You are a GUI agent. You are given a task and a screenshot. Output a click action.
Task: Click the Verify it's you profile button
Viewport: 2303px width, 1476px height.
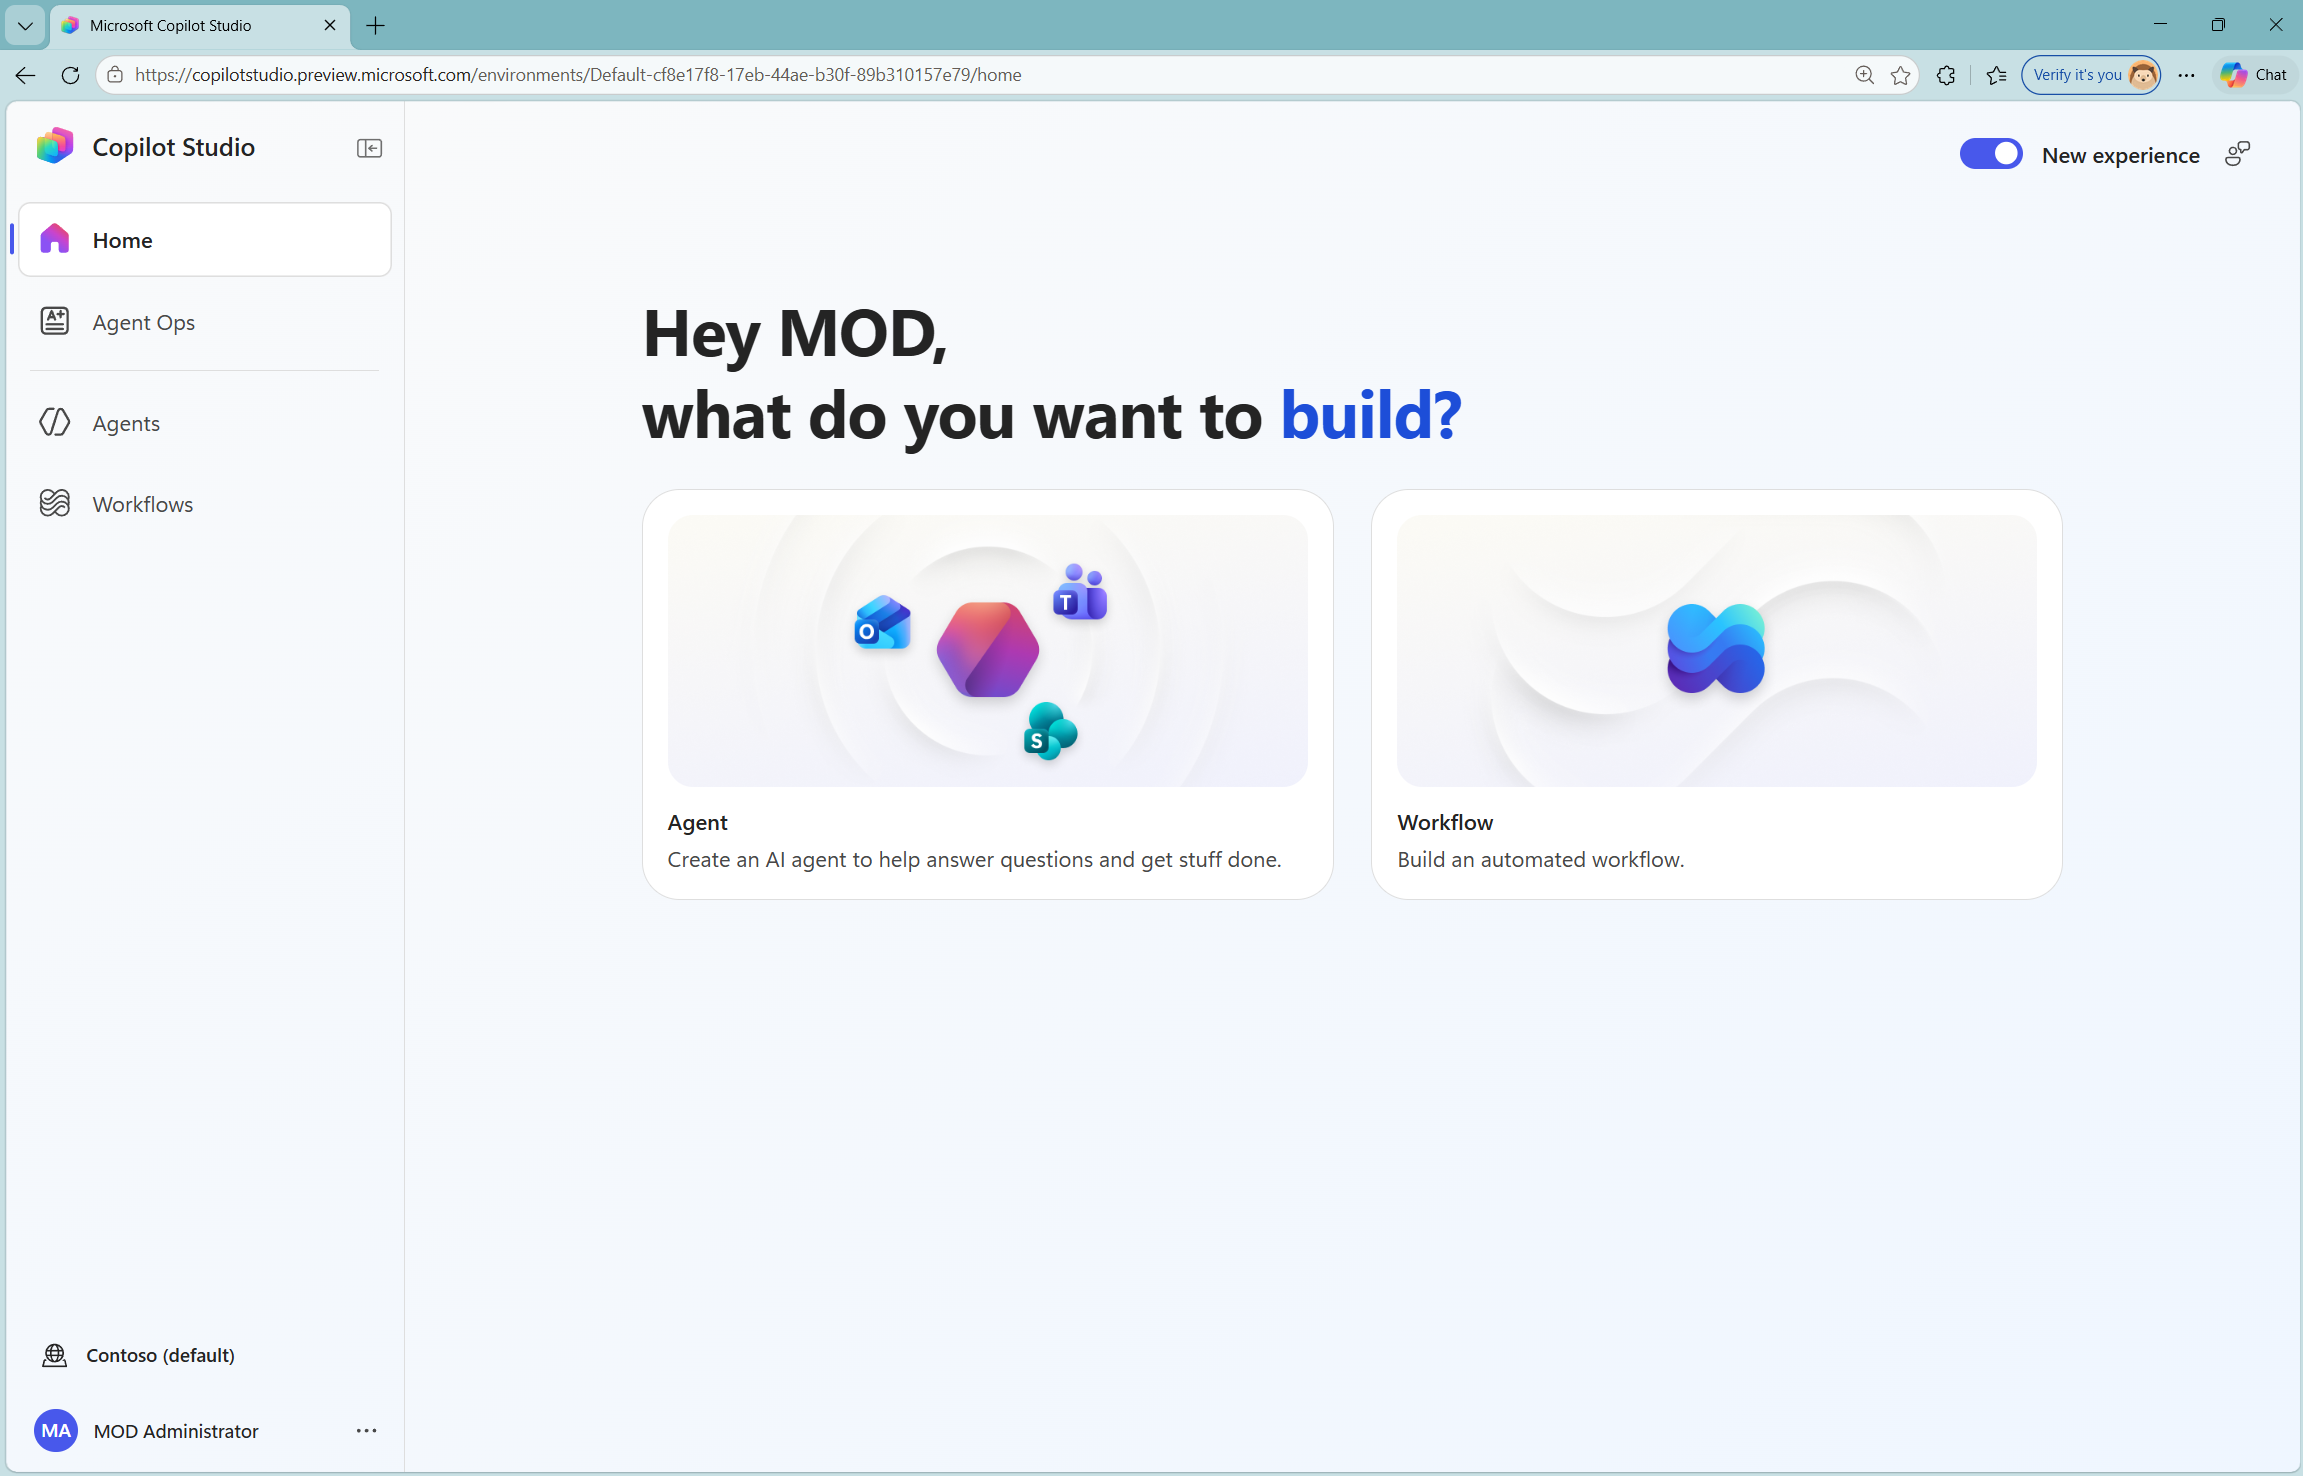tap(2091, 75)
